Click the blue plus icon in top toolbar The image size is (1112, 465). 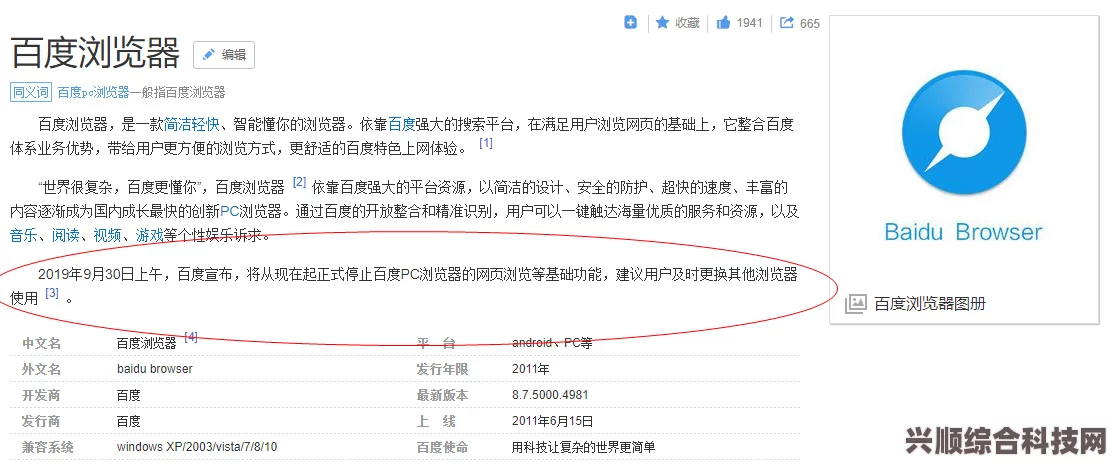point(630,23)
